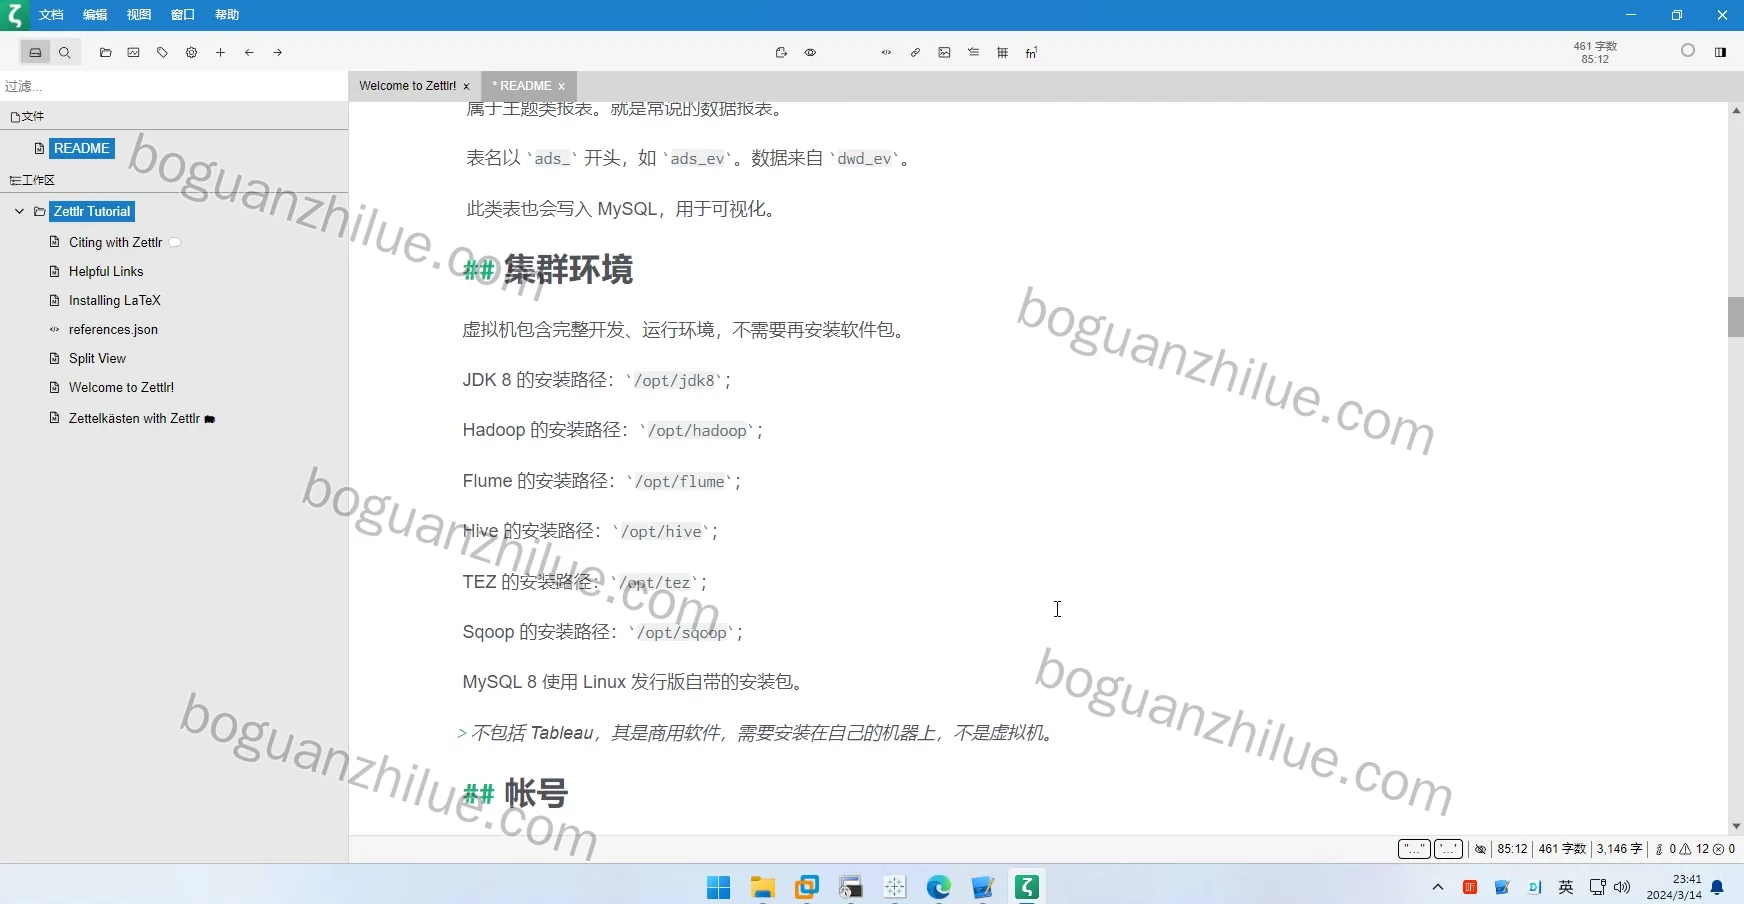Open the 窗口 menu

click(183, 15)
